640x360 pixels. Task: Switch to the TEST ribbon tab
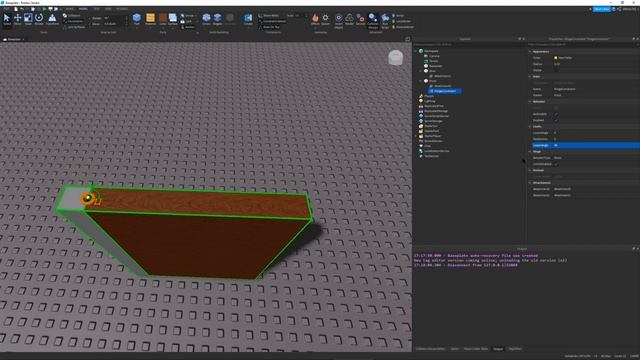[96, 9]
